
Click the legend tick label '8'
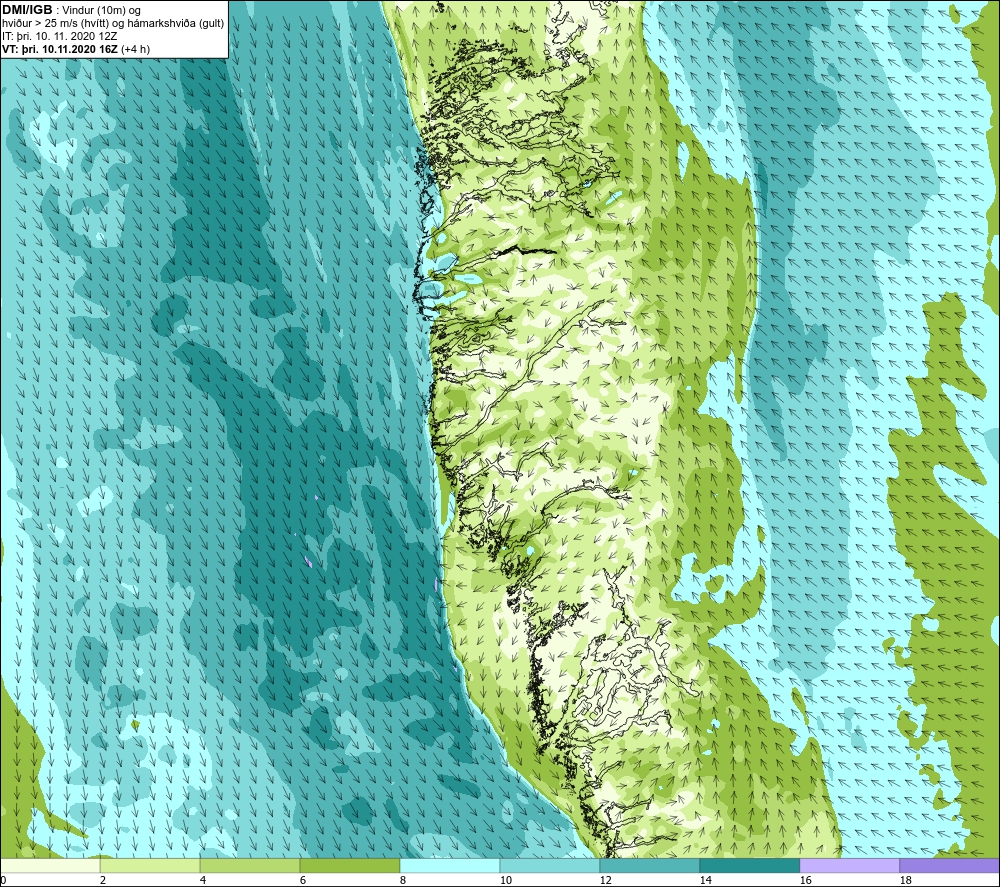click(402, 880)
